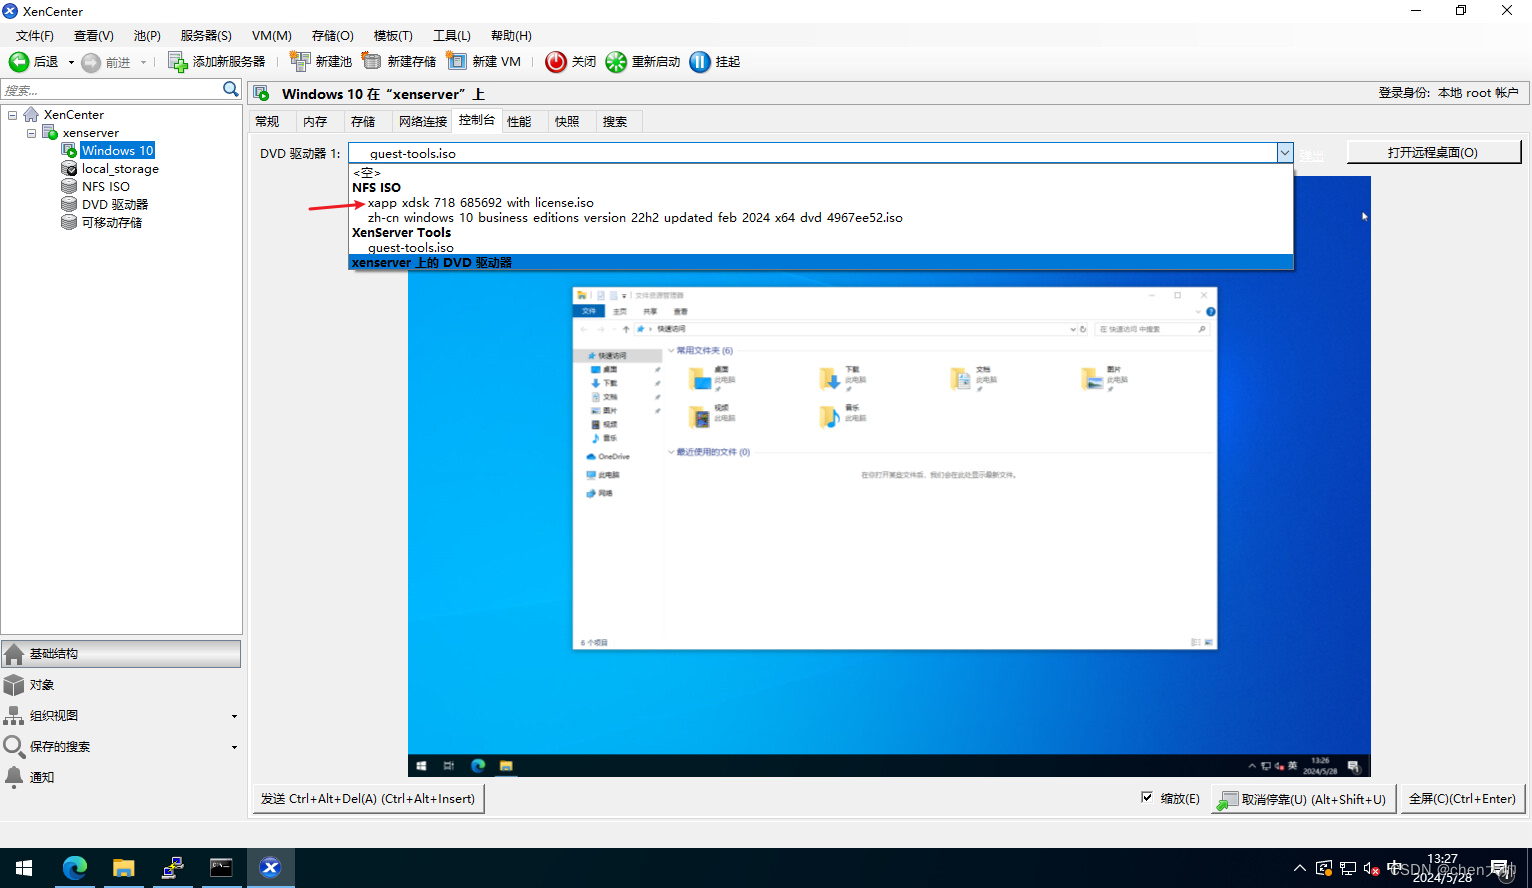Click the Add New Server icon
This screenshot has height=888, width=1532.
pyautogui.click(x=177, y=62)
